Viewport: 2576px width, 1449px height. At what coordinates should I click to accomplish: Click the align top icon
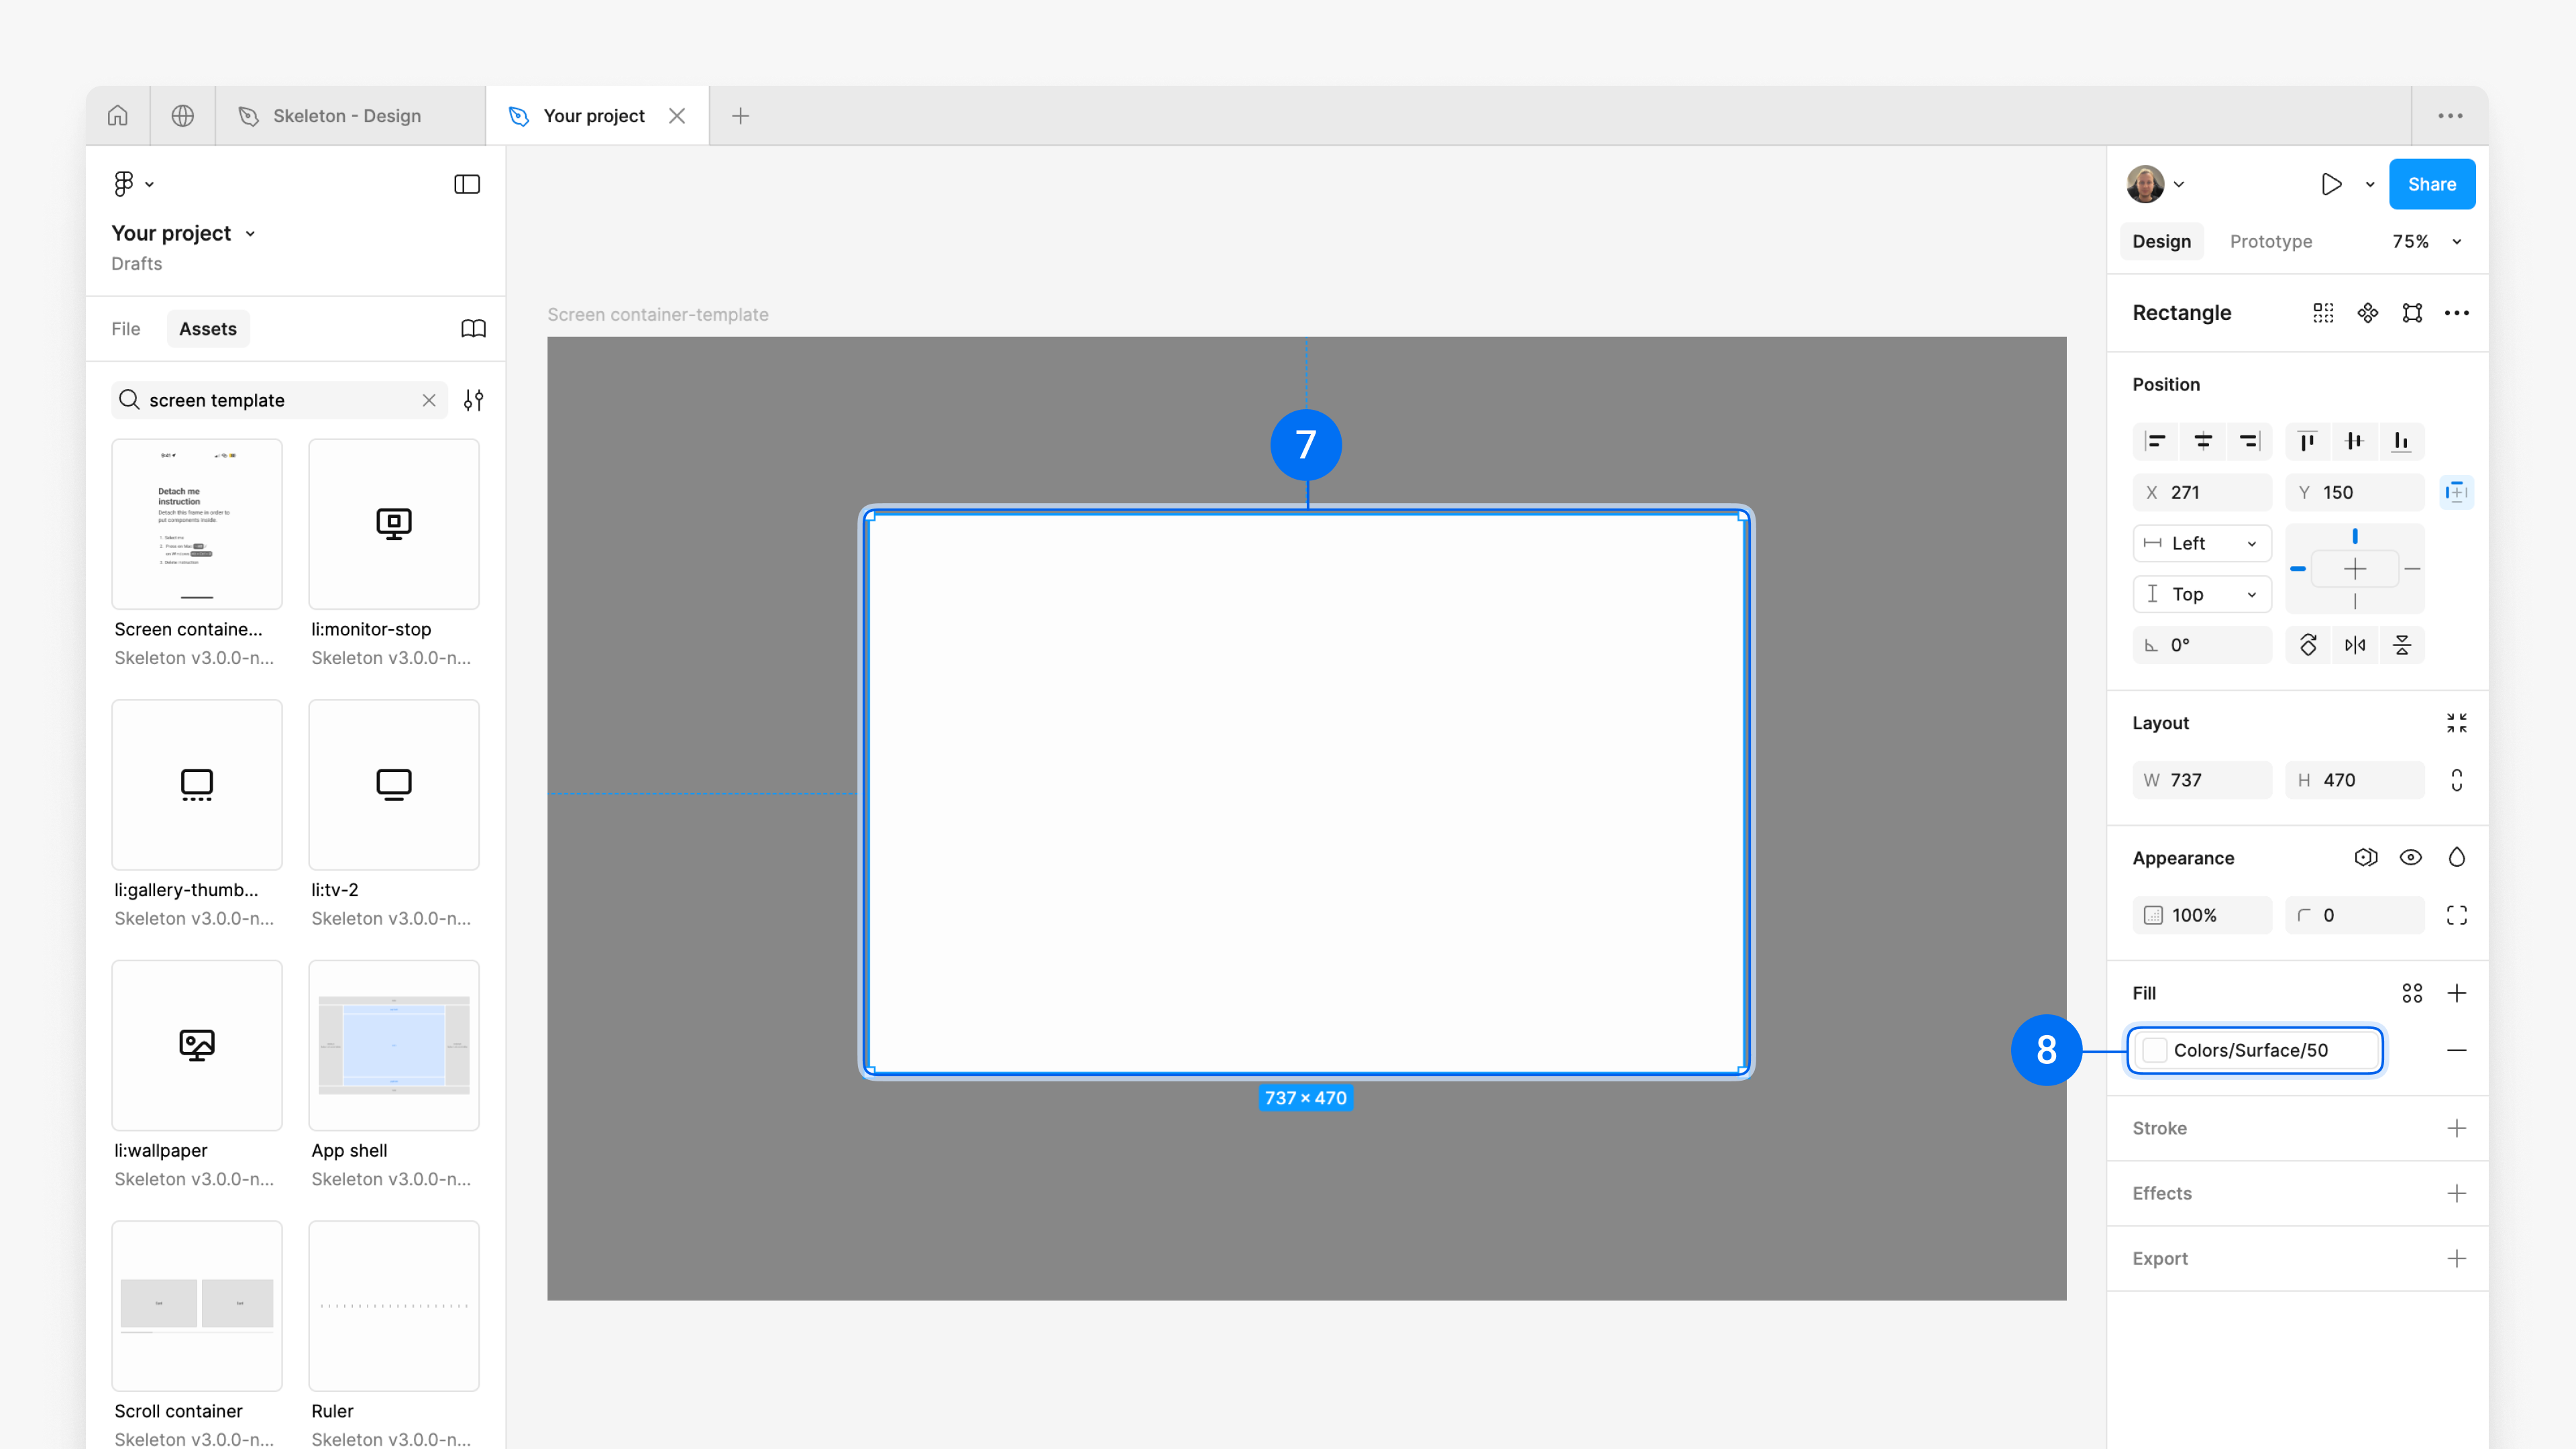(2307, 441)
